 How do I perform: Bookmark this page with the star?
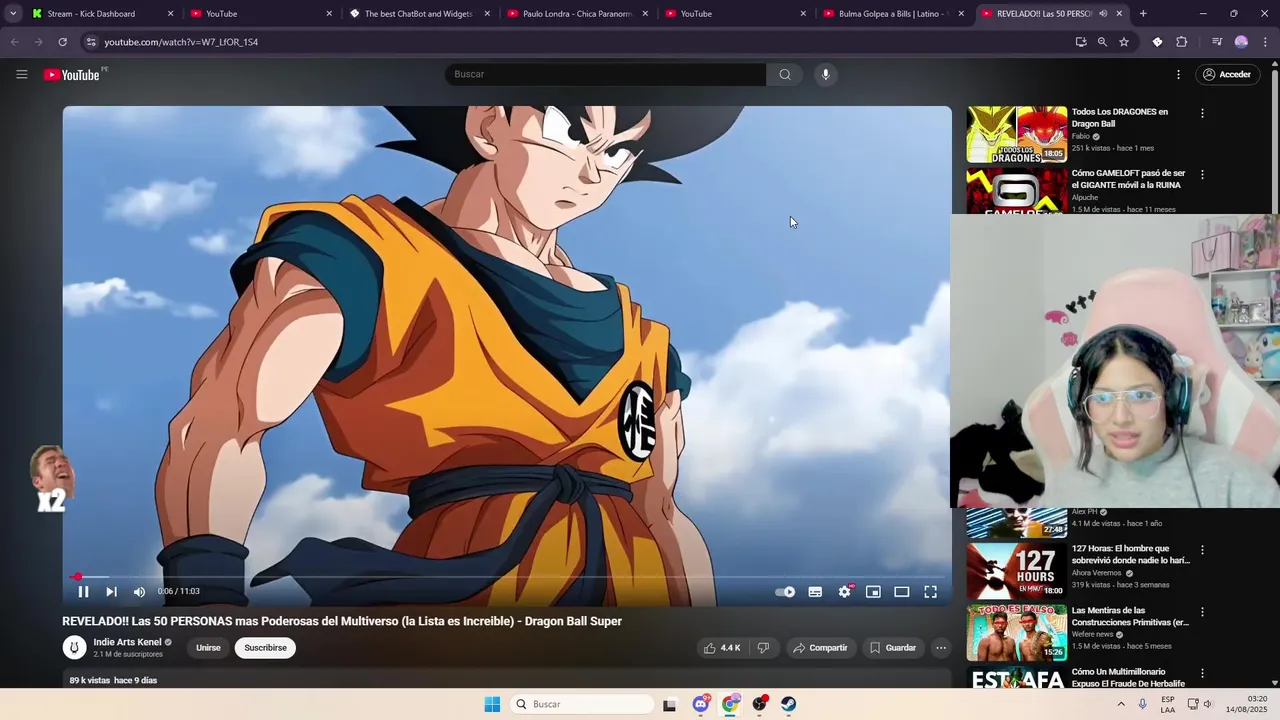coord(1124,42)
